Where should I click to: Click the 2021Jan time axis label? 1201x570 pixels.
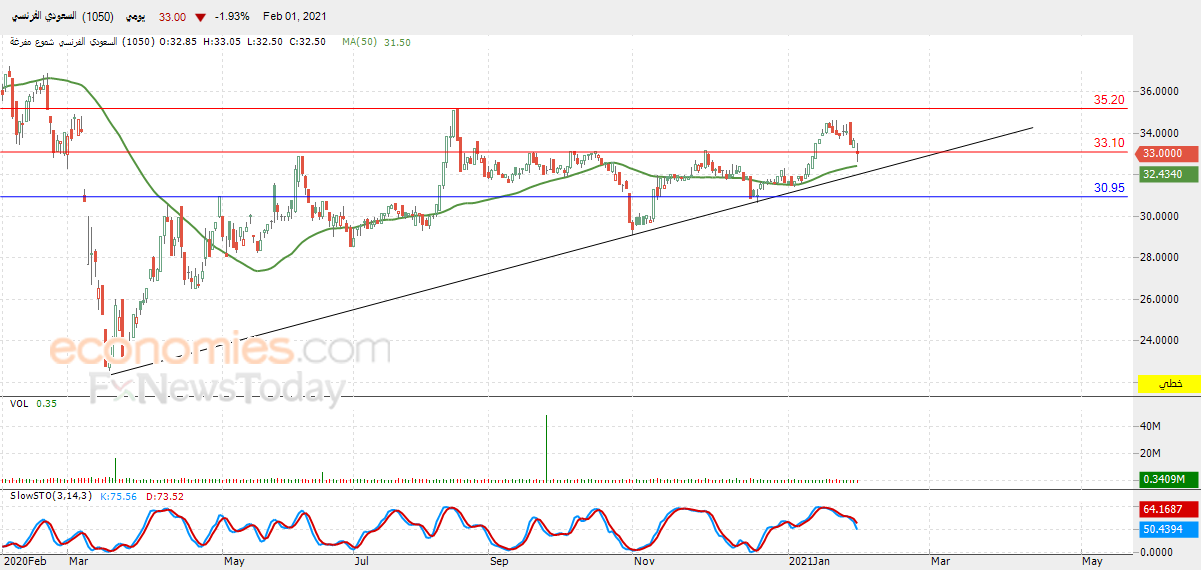[807, 561]
